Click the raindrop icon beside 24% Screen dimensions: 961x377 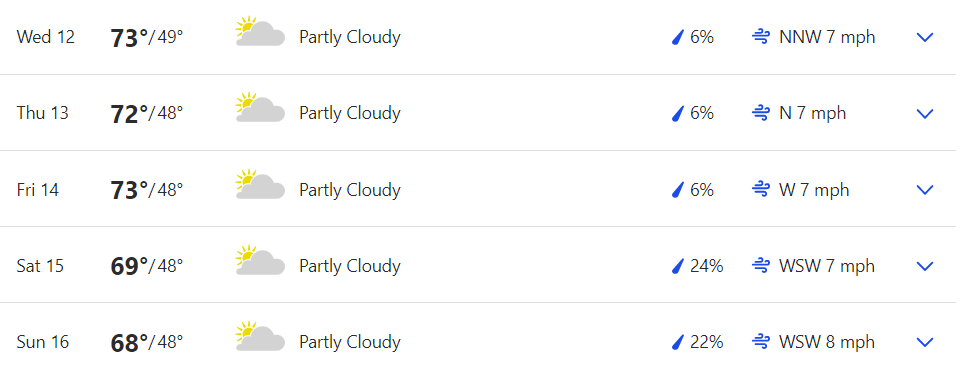point(677,266)
